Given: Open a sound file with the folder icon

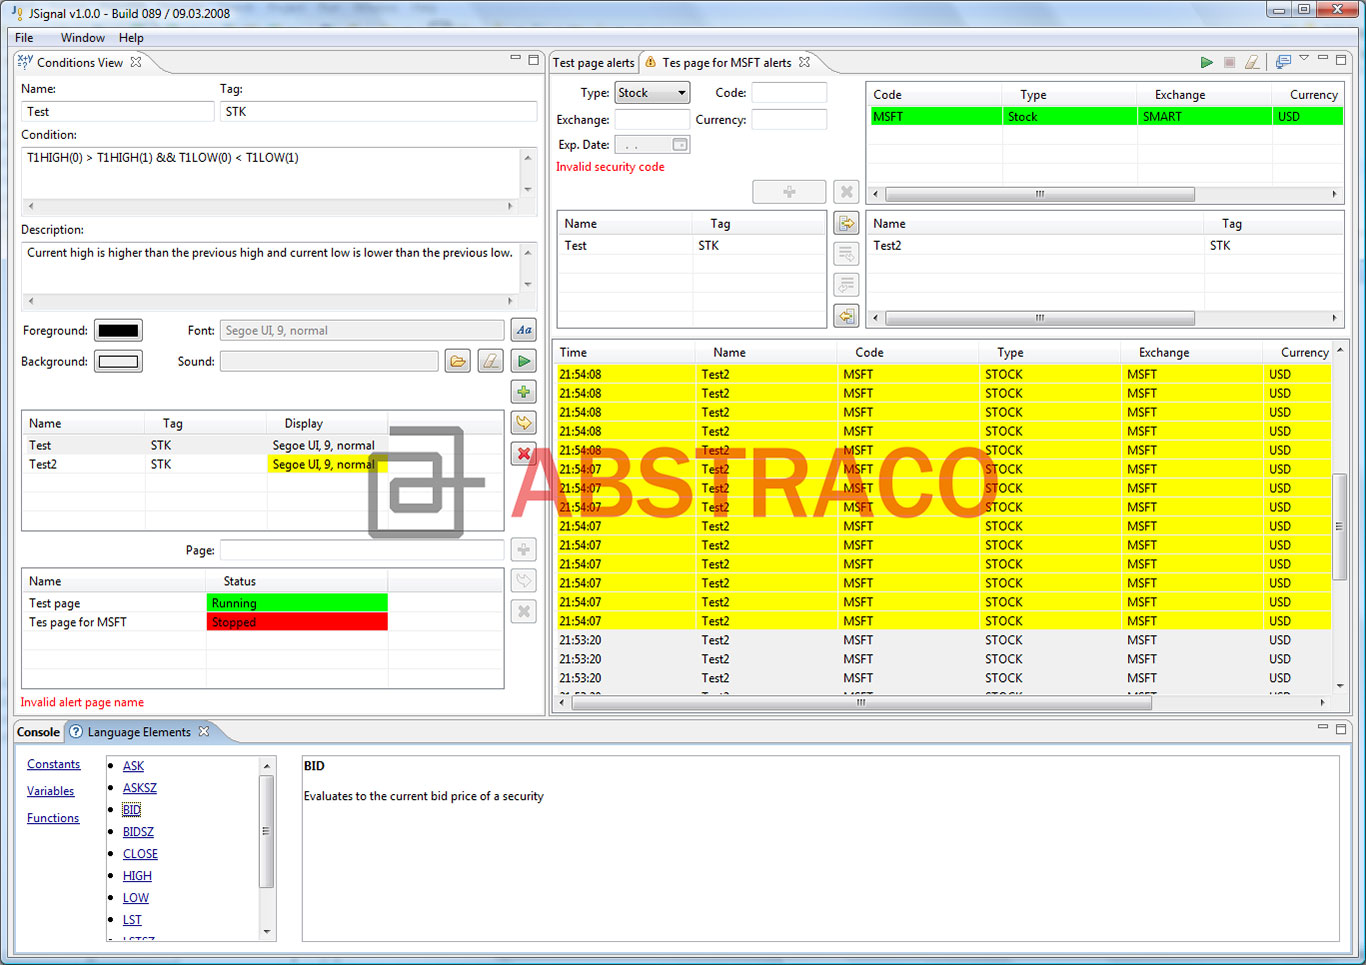Looking at the screenshot, I should point(457,360).
